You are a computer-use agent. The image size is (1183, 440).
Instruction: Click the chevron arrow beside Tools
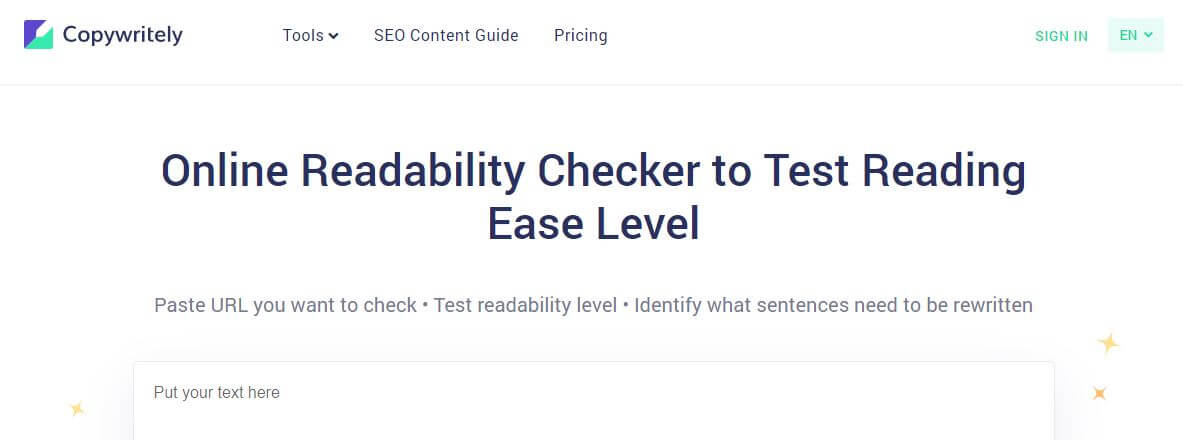pyautogui.click(x=334, y=37)
